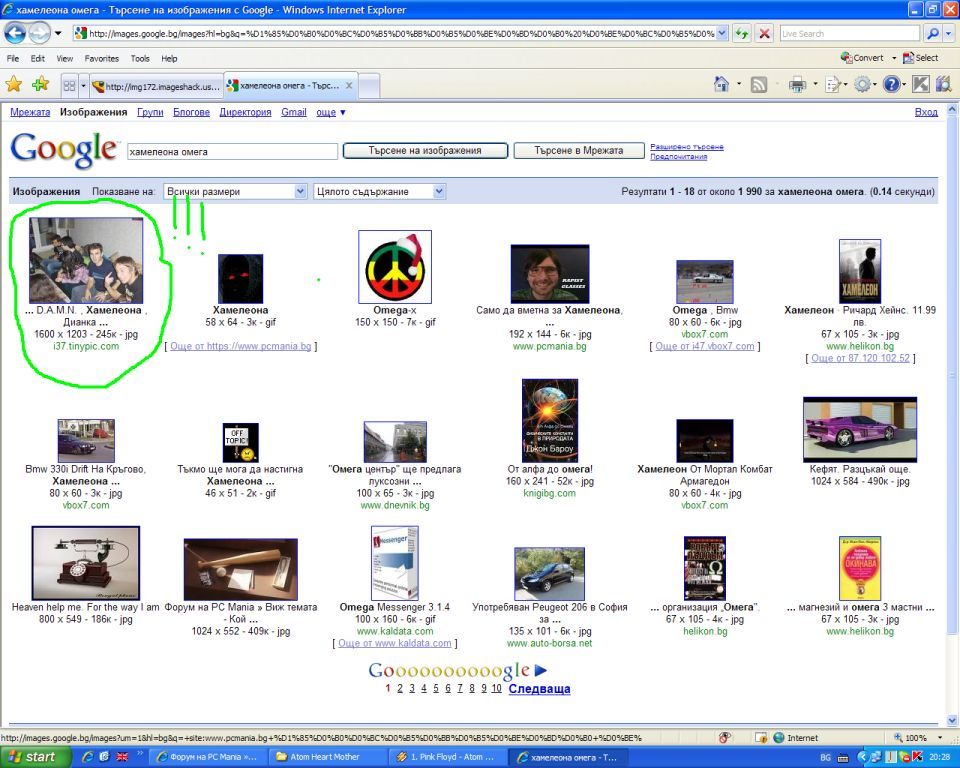Open the Page menu icon
This screenshot has height=768, width=960.
point(833,85)
